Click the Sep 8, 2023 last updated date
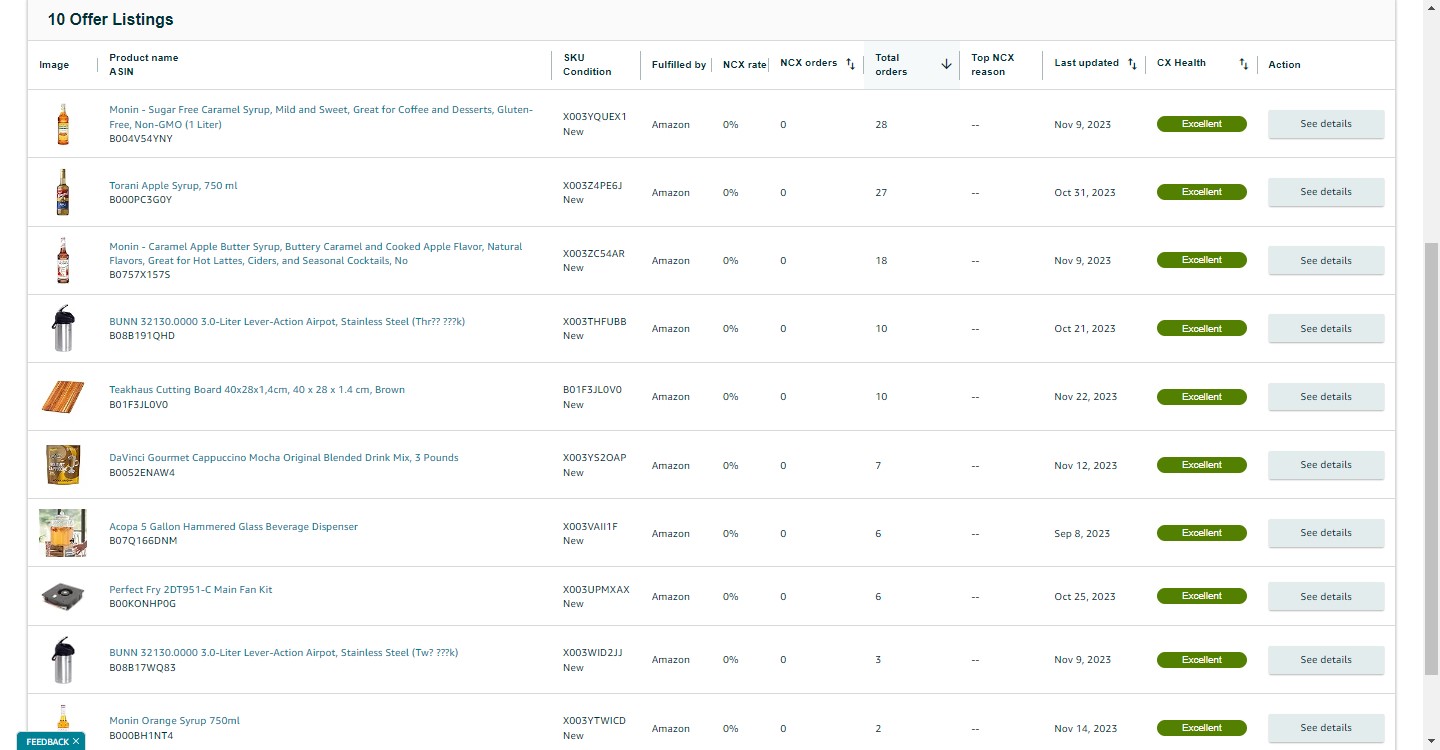The height and width of the screenshot is (750, 1440). click(x=1082, y=534)
